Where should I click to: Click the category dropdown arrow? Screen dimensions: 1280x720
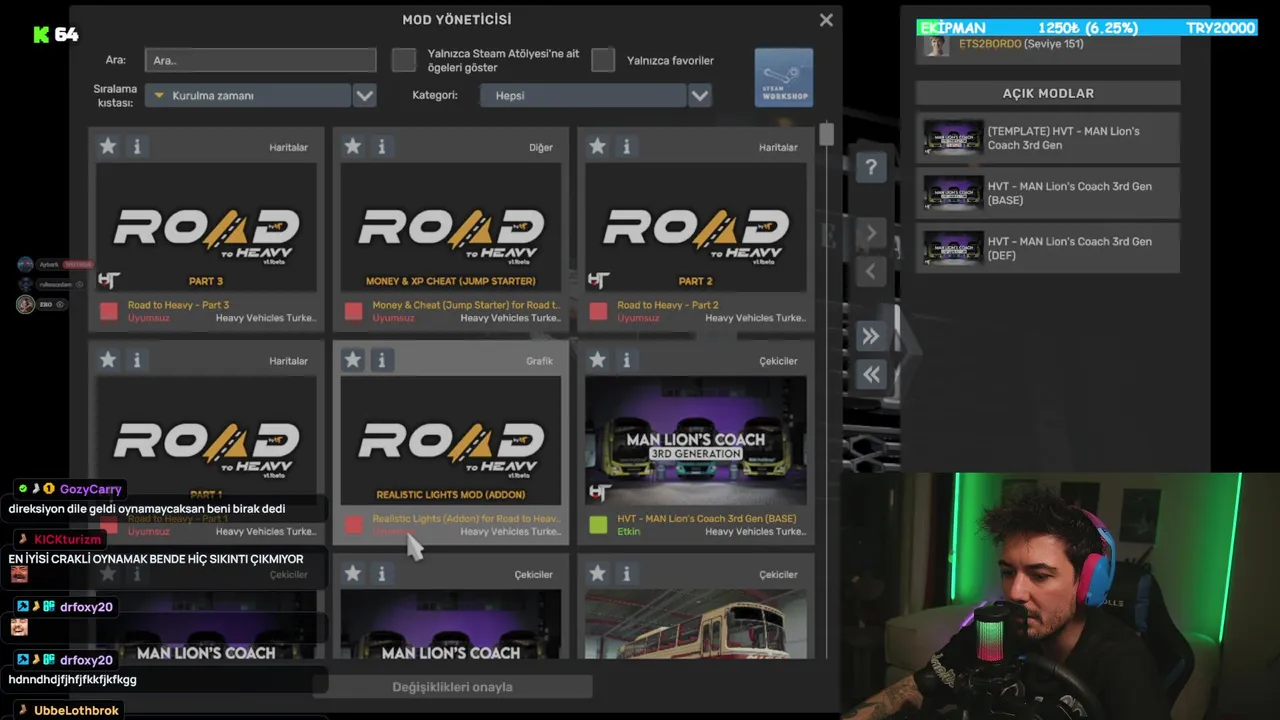coord(700,95)
